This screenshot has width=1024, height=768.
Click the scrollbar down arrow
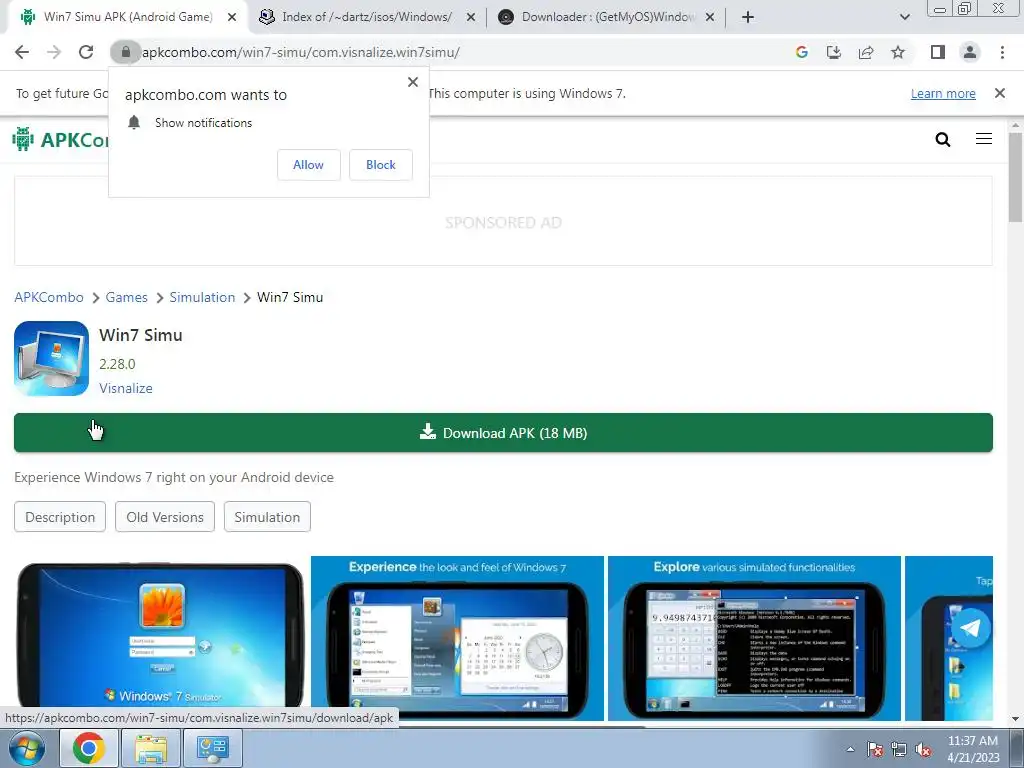1016,719
